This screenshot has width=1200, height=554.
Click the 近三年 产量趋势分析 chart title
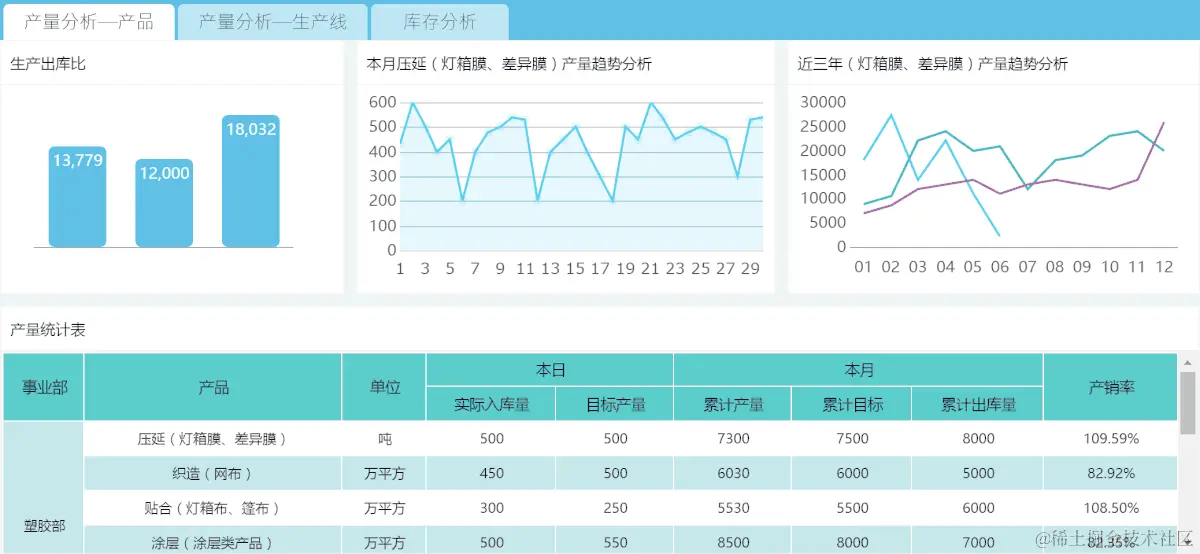click(x=933, y=64)
